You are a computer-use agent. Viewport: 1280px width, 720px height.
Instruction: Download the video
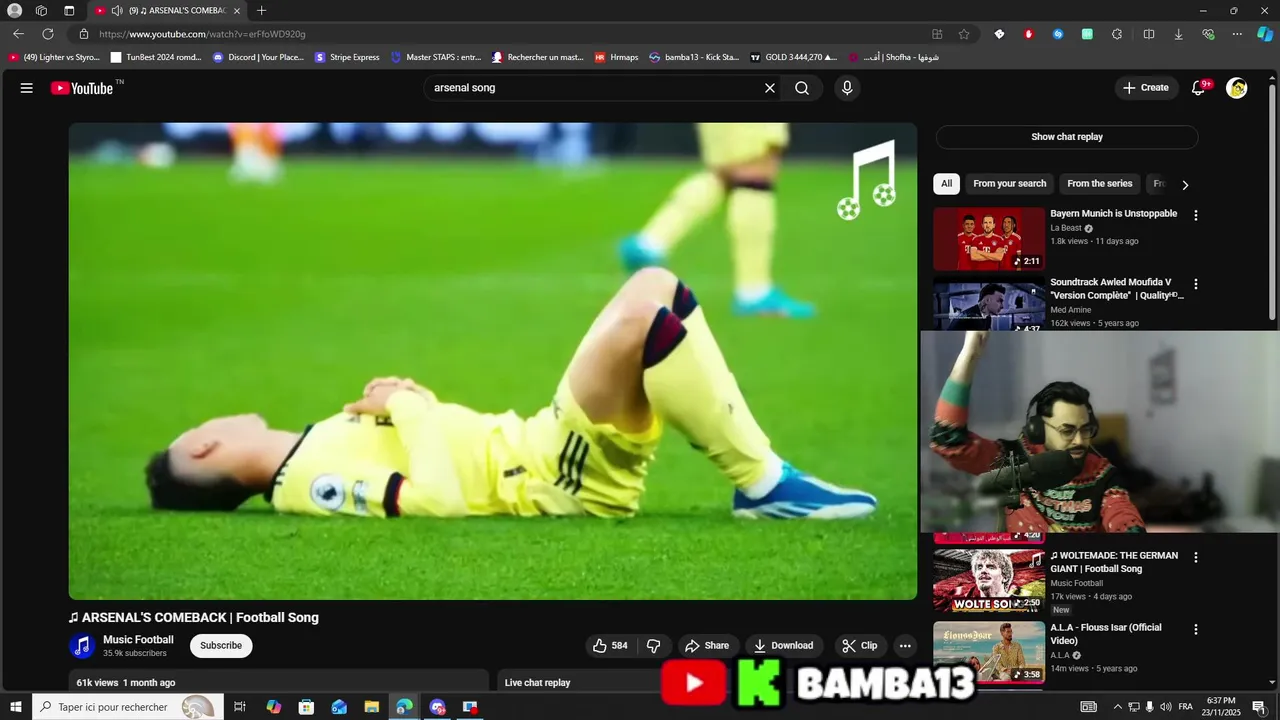tap(784, 646)
